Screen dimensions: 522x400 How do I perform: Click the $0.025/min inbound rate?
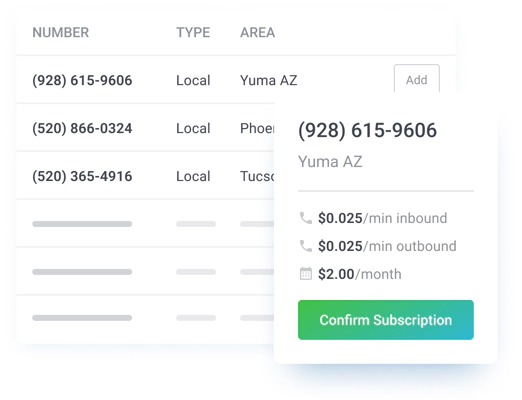tap(383, 218)
